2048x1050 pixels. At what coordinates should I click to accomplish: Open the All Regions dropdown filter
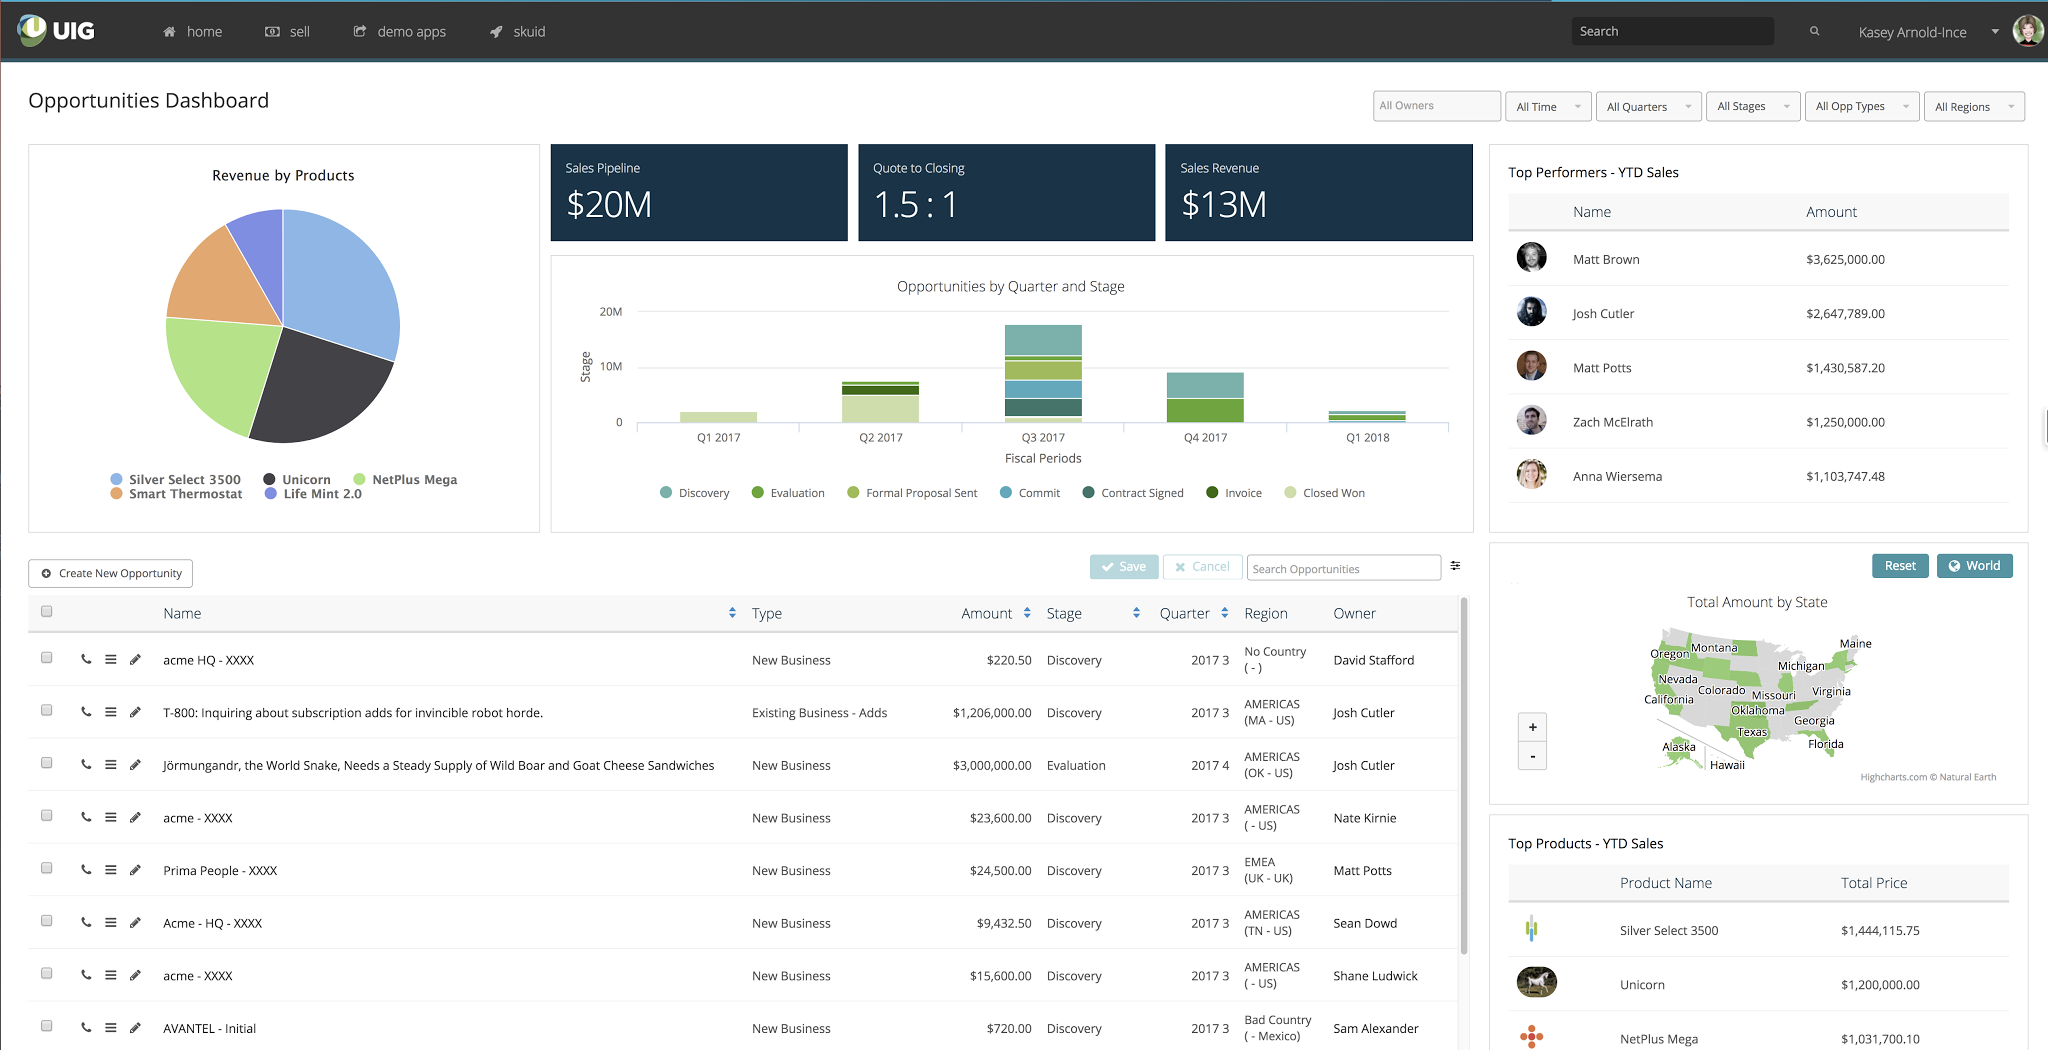coord(1973,107)
